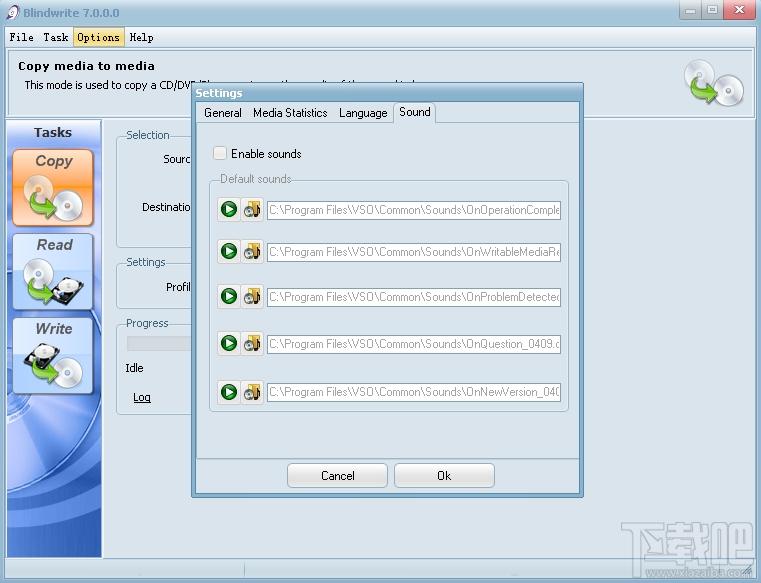Switch to the Language tab
The image size is (761, 583).
(x=363, y=113)
